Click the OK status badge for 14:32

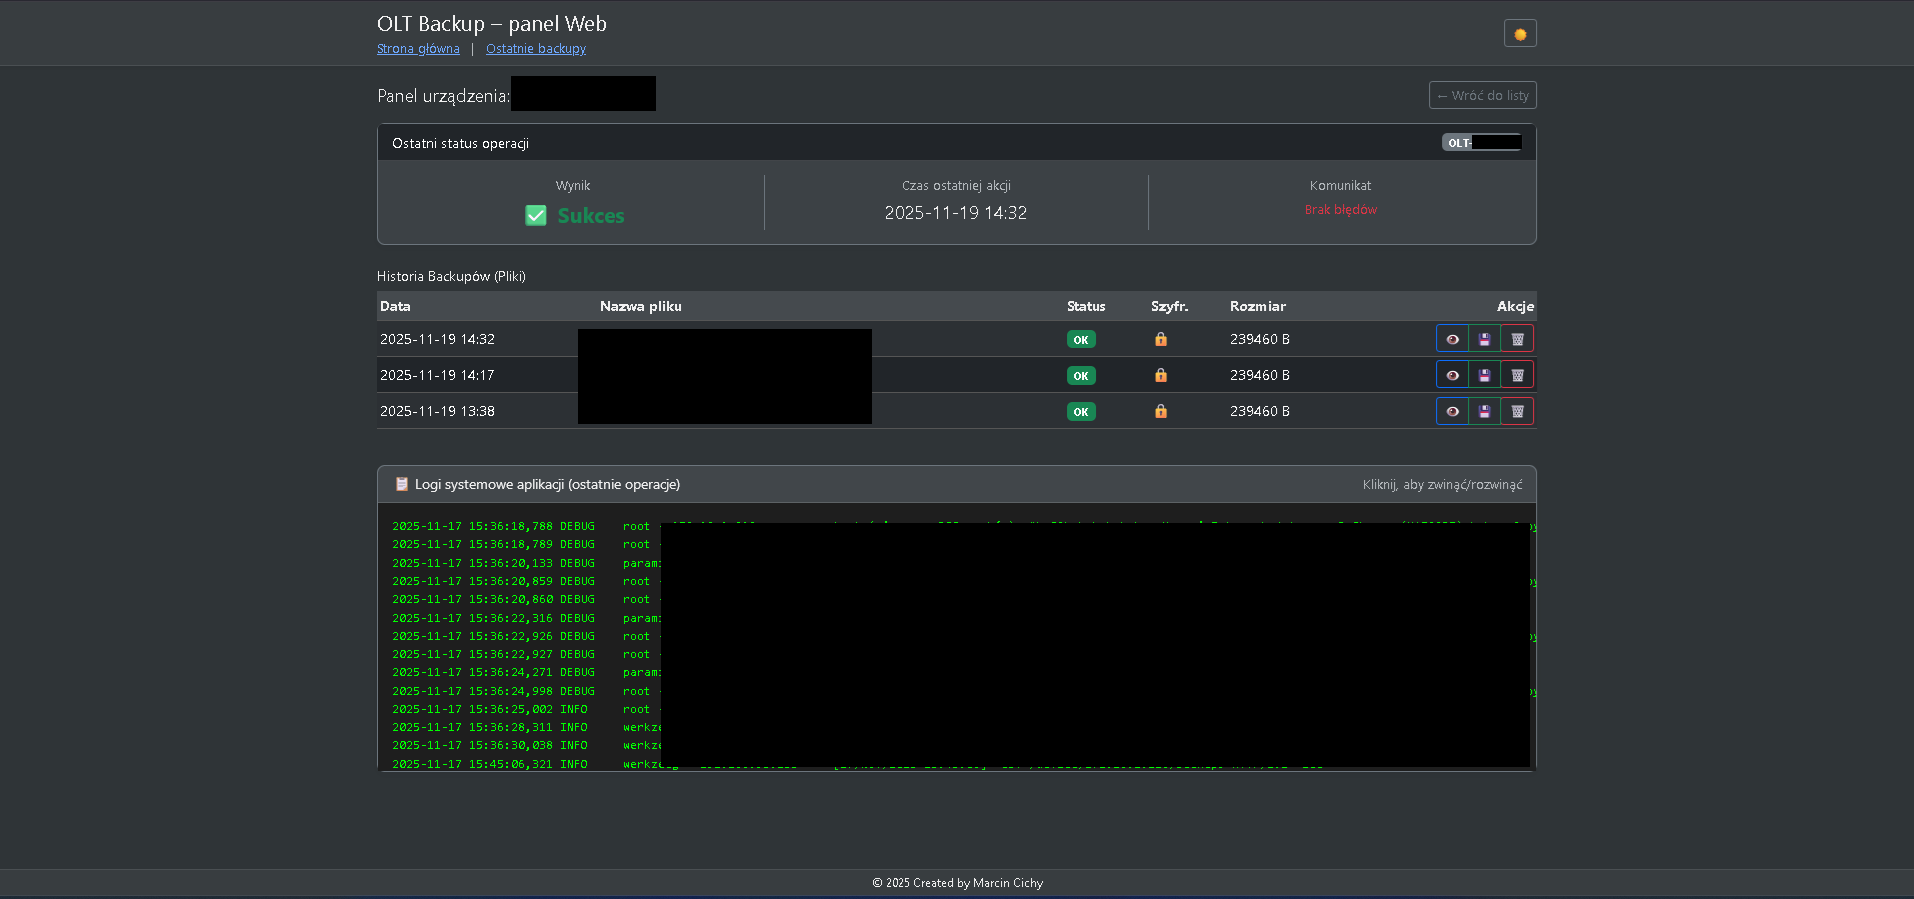[1081, 339]
